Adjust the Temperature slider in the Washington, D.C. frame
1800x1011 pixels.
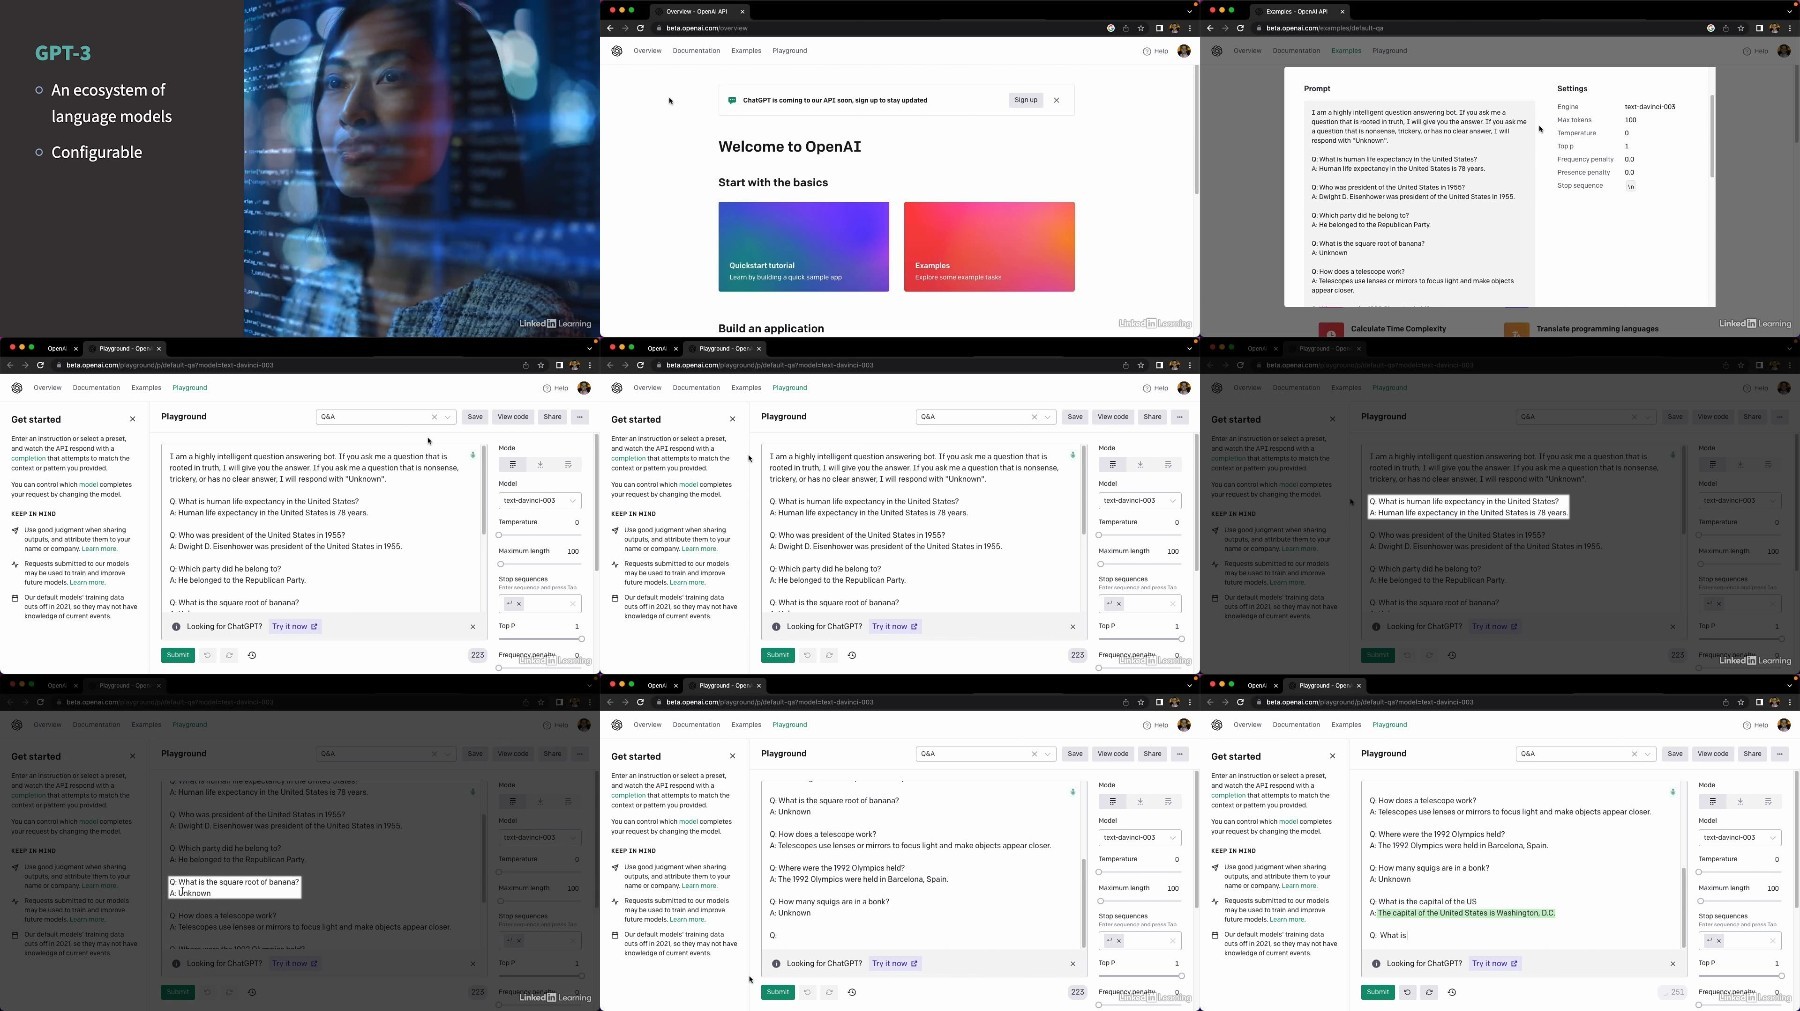[x=1740, y=872]
